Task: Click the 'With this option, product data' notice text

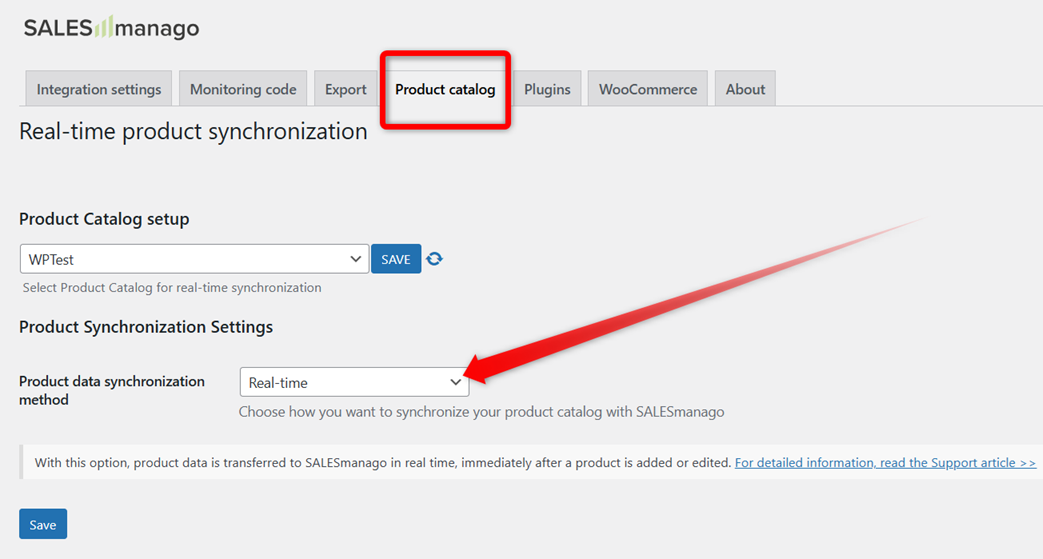Action: (x=383, y=463)
